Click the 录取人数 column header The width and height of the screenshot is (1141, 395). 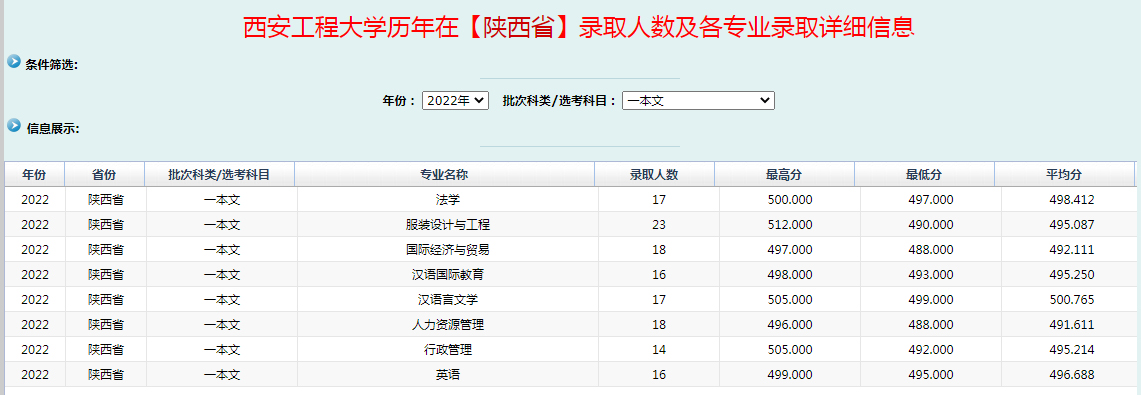click(x=654, y=174)
